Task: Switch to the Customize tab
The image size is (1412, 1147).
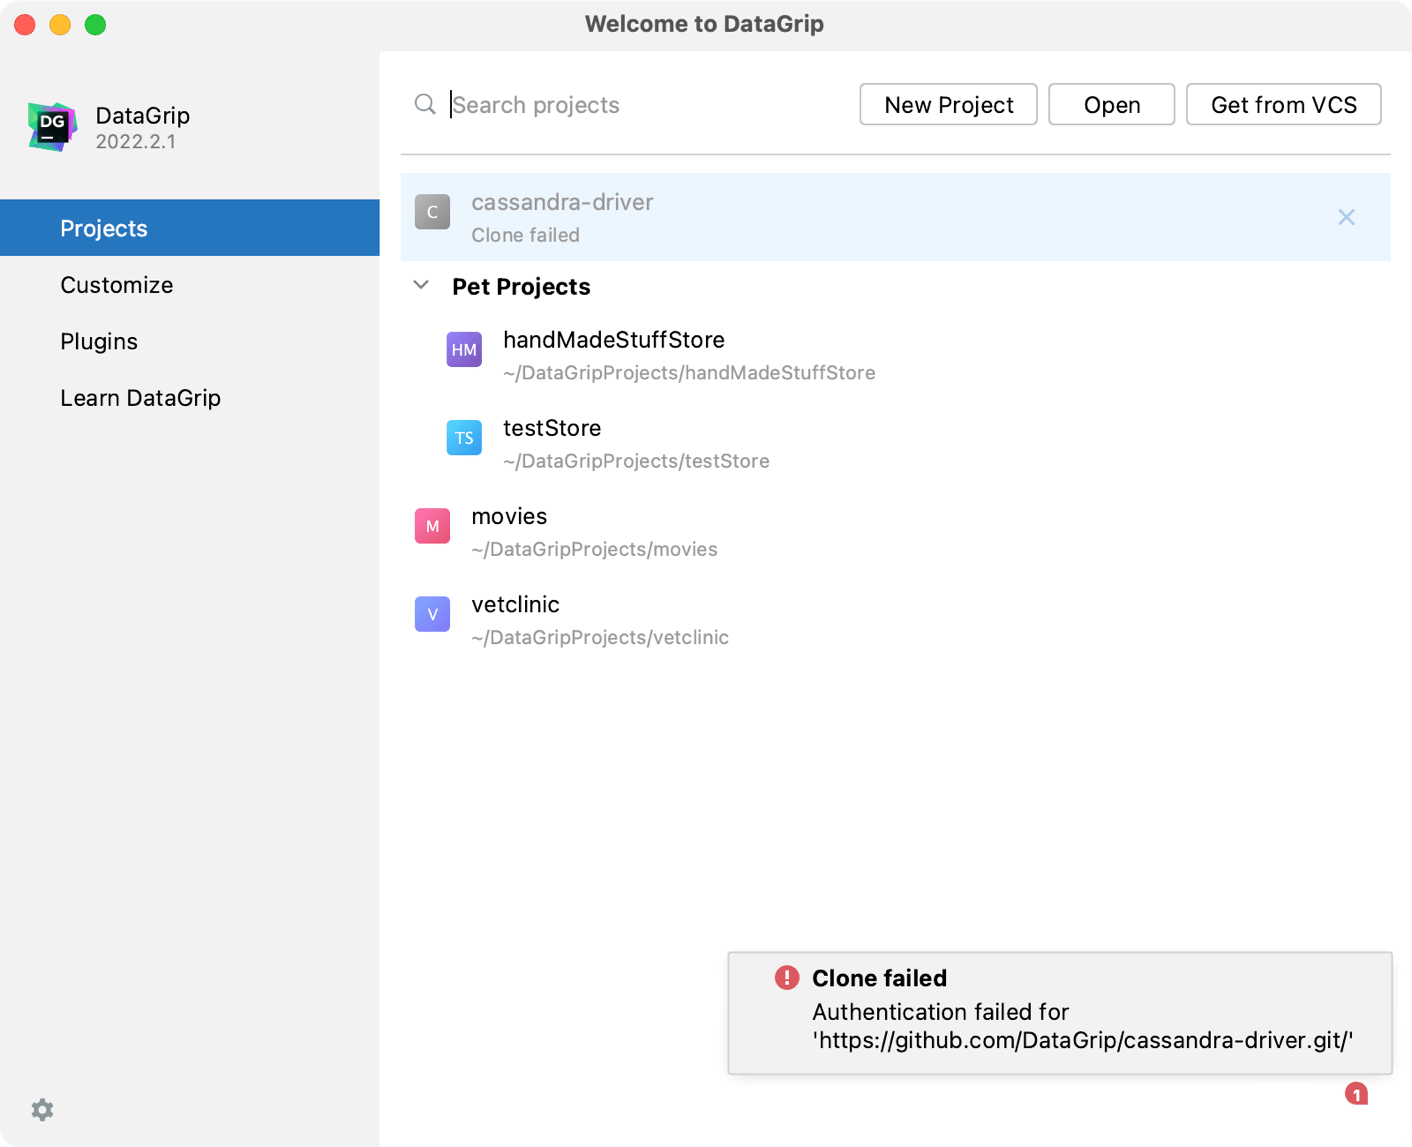Action: (x=117, y=285)
